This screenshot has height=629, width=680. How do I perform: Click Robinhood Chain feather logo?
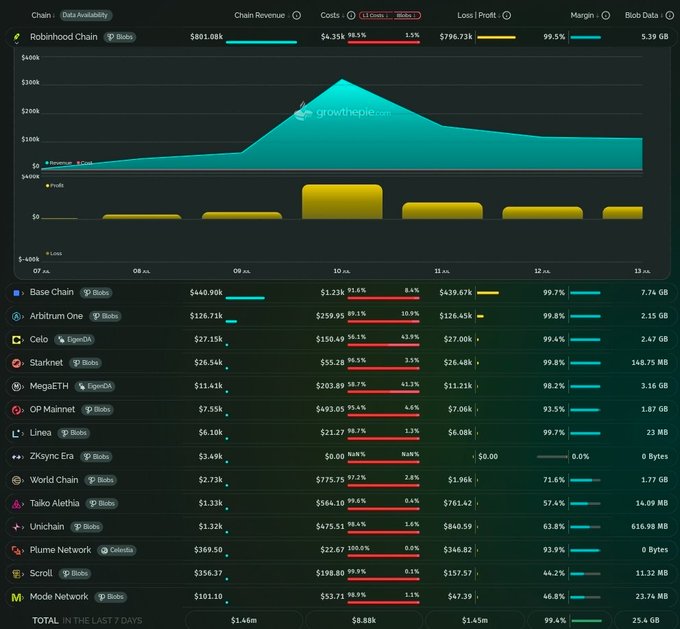click(x=16, y=37)
